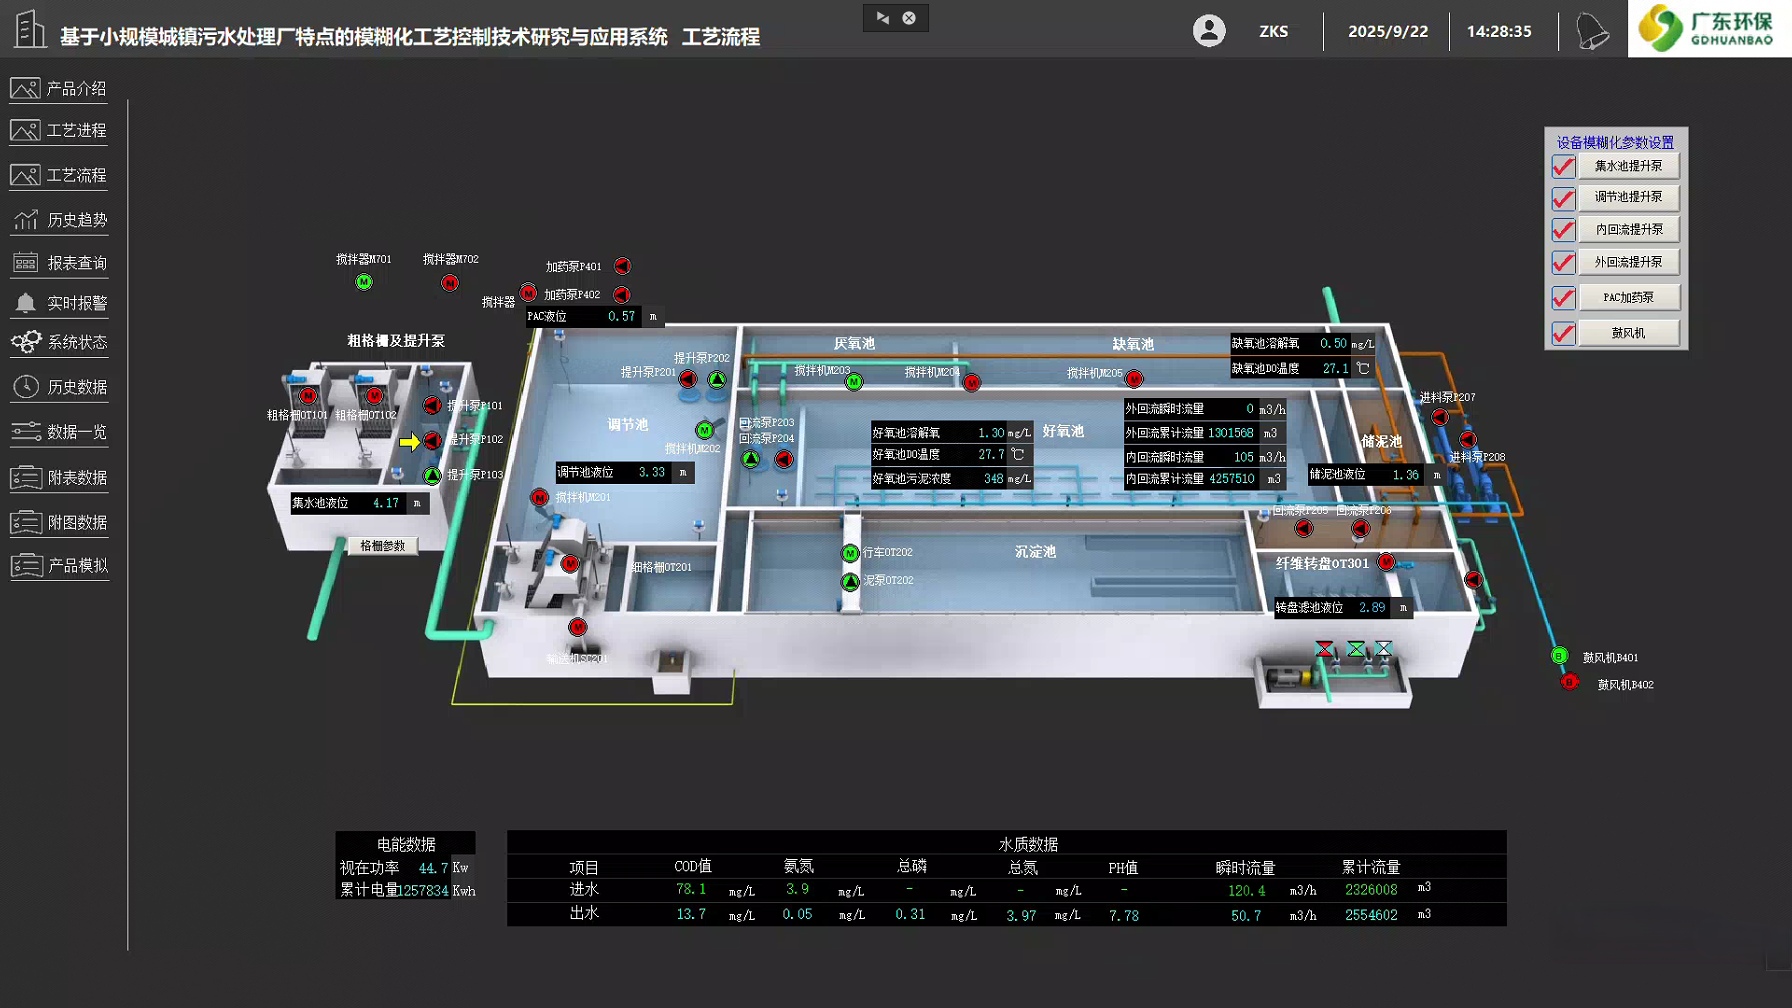Screen dimensions: 1792x1008
Task: Click the user account avatar icon
Action: tap(1209, 31)
